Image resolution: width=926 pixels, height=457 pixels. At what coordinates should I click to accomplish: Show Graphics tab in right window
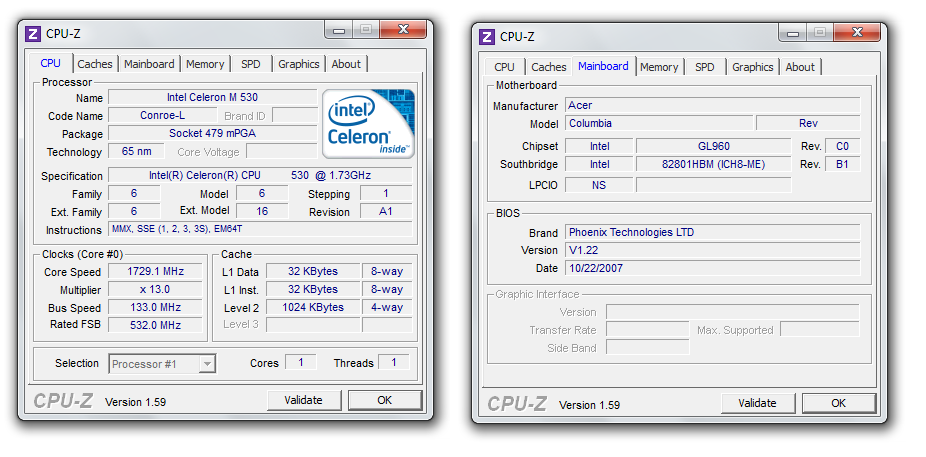coord(753,67)
